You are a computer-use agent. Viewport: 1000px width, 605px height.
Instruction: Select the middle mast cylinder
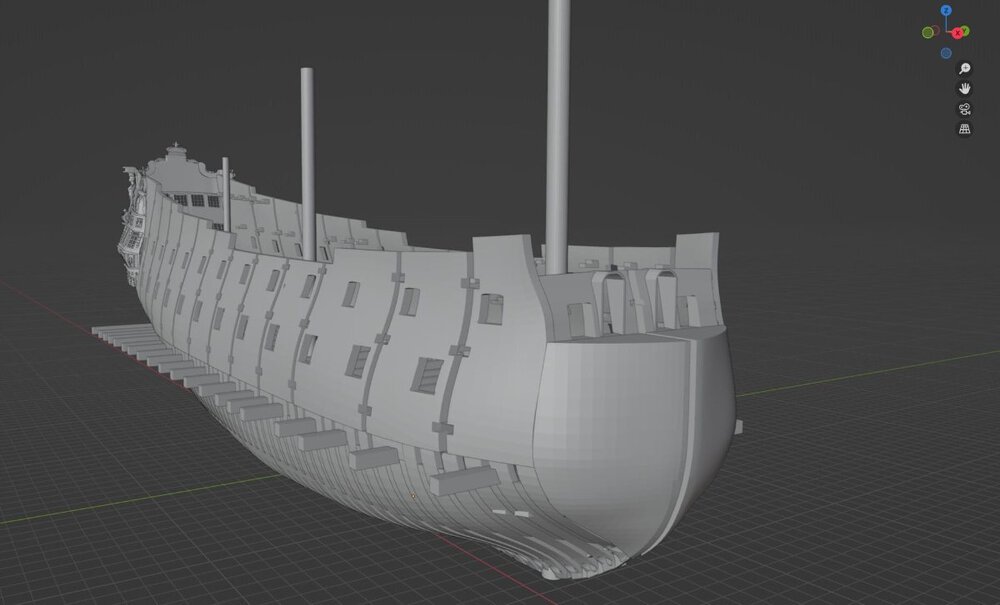pos(307,164)
